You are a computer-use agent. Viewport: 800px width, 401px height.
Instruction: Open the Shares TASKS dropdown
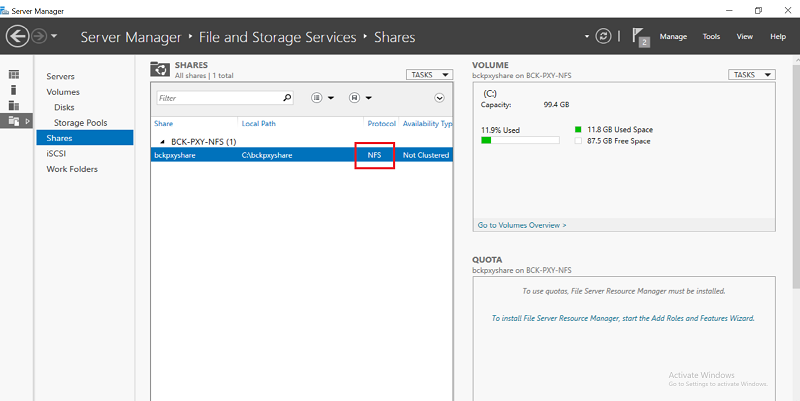(x=430, y=74)
